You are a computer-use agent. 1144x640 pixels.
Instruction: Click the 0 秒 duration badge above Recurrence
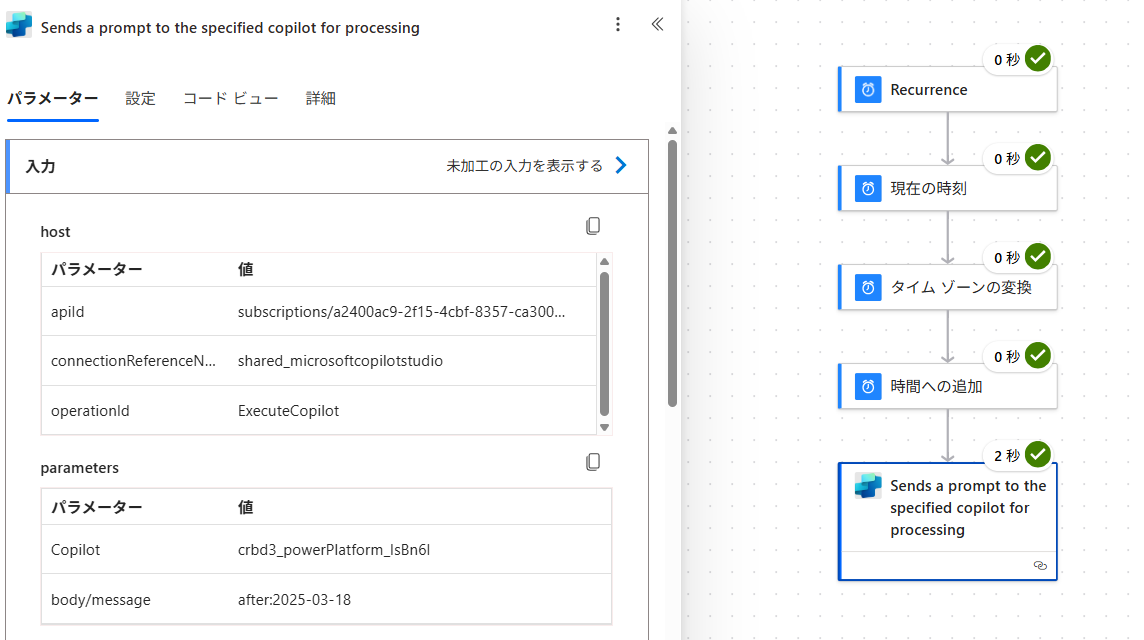click(1007, 60)
